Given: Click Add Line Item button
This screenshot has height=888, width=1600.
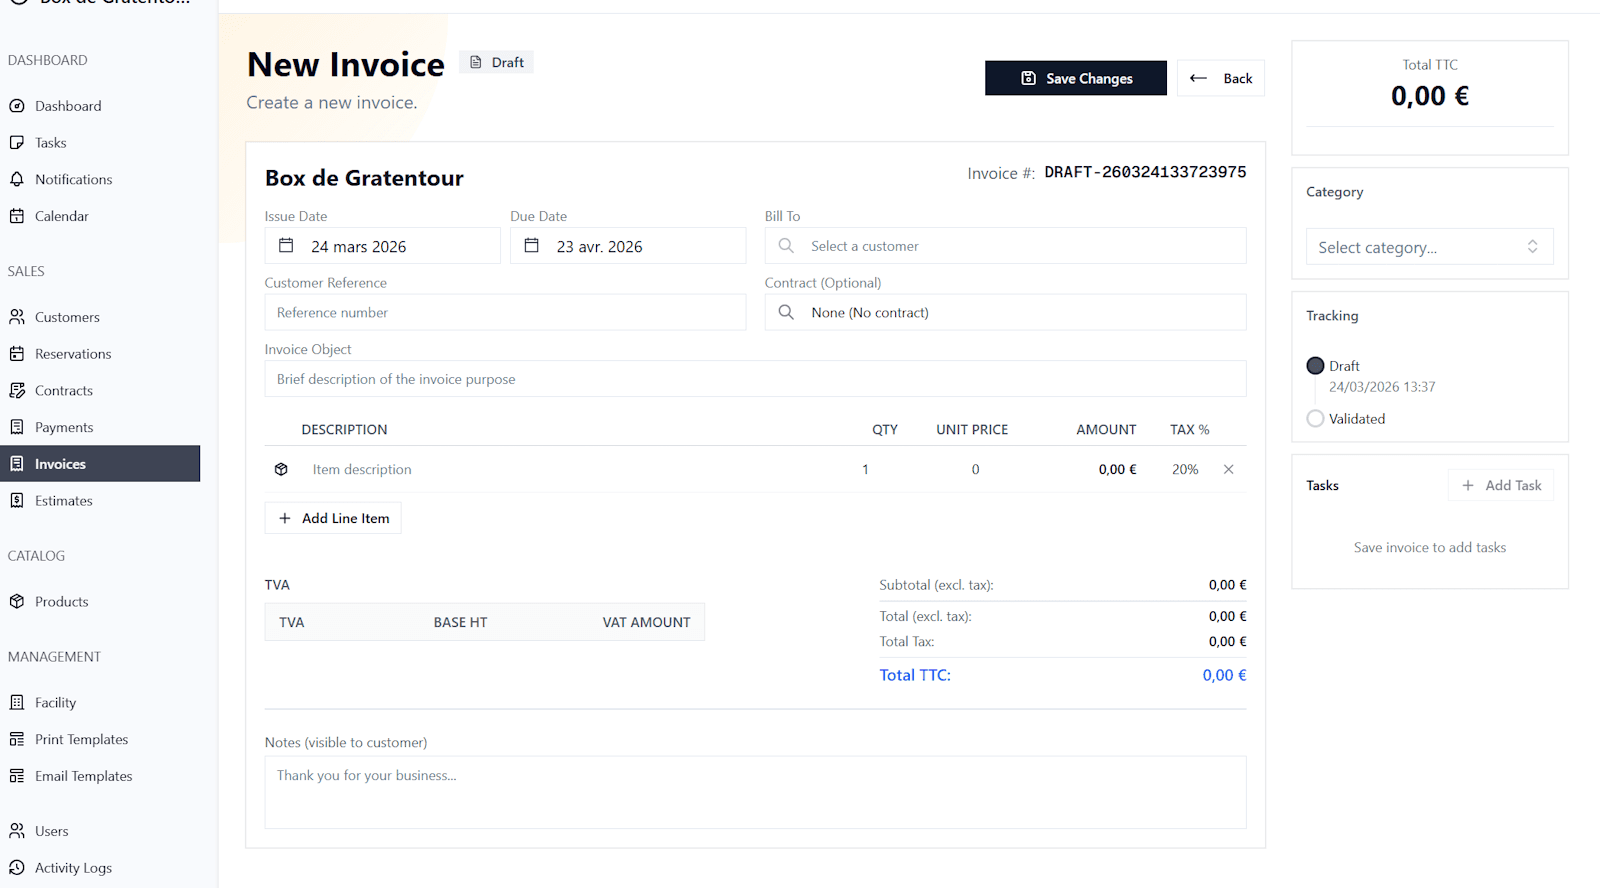Looking at the screenshot, I should tap(333, 518).
